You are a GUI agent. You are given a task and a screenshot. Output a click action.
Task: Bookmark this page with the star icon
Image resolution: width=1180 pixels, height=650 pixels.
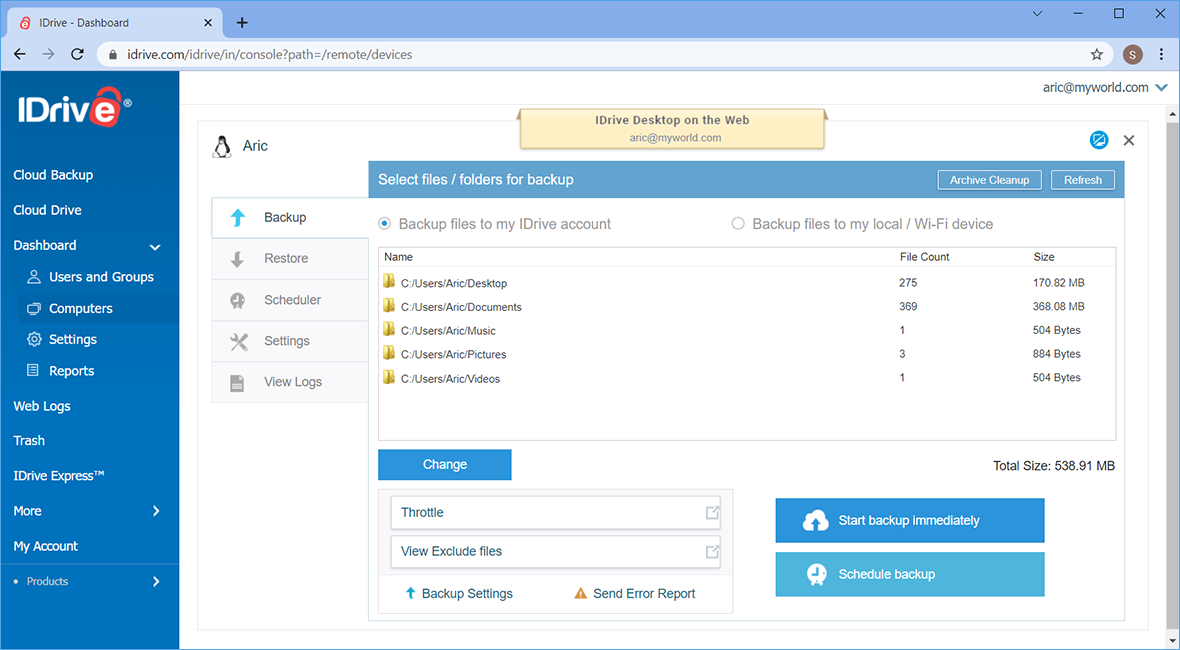click(x=1096, y=54)
